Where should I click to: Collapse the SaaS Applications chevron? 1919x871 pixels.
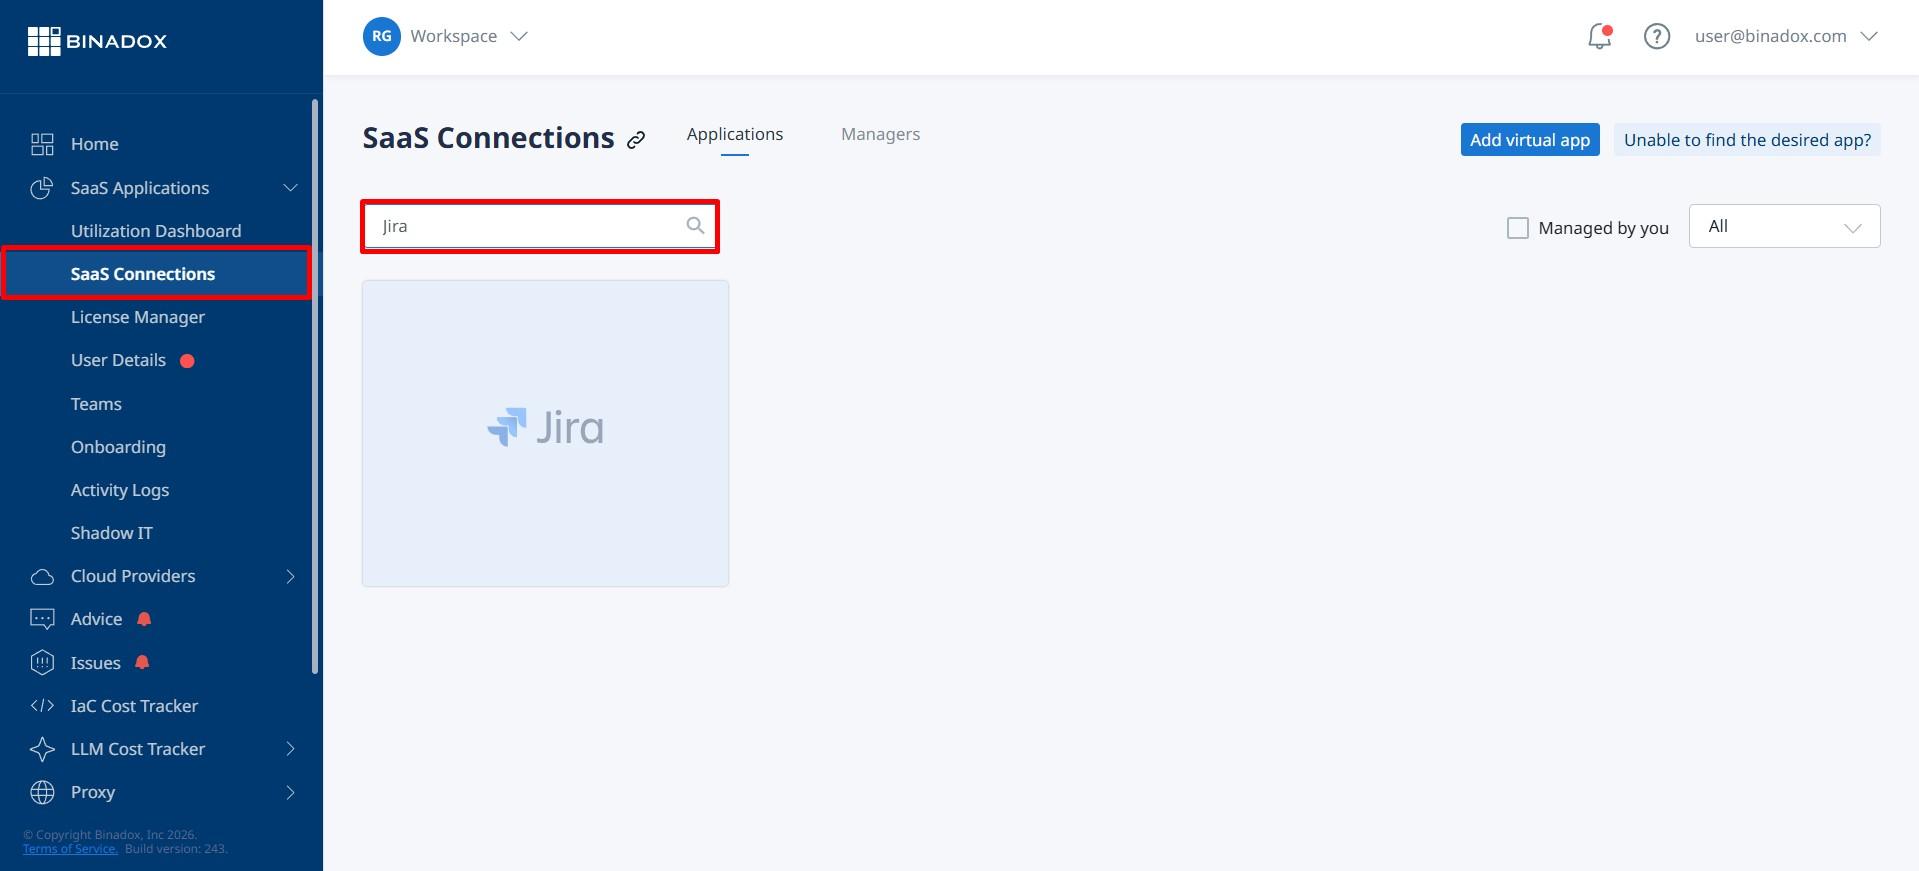click(290, 188)
